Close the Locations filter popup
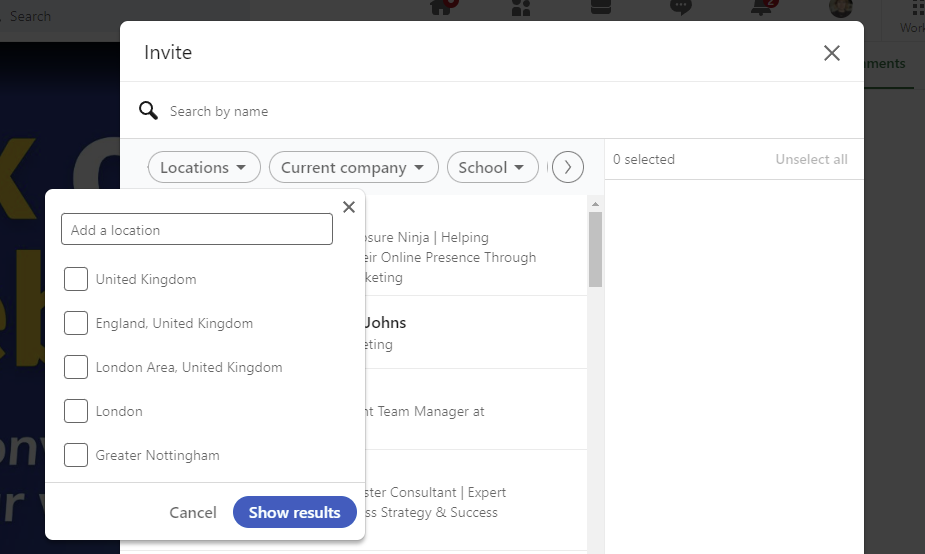Viewport: 925px width, 554px height. (x=349, y=207)
